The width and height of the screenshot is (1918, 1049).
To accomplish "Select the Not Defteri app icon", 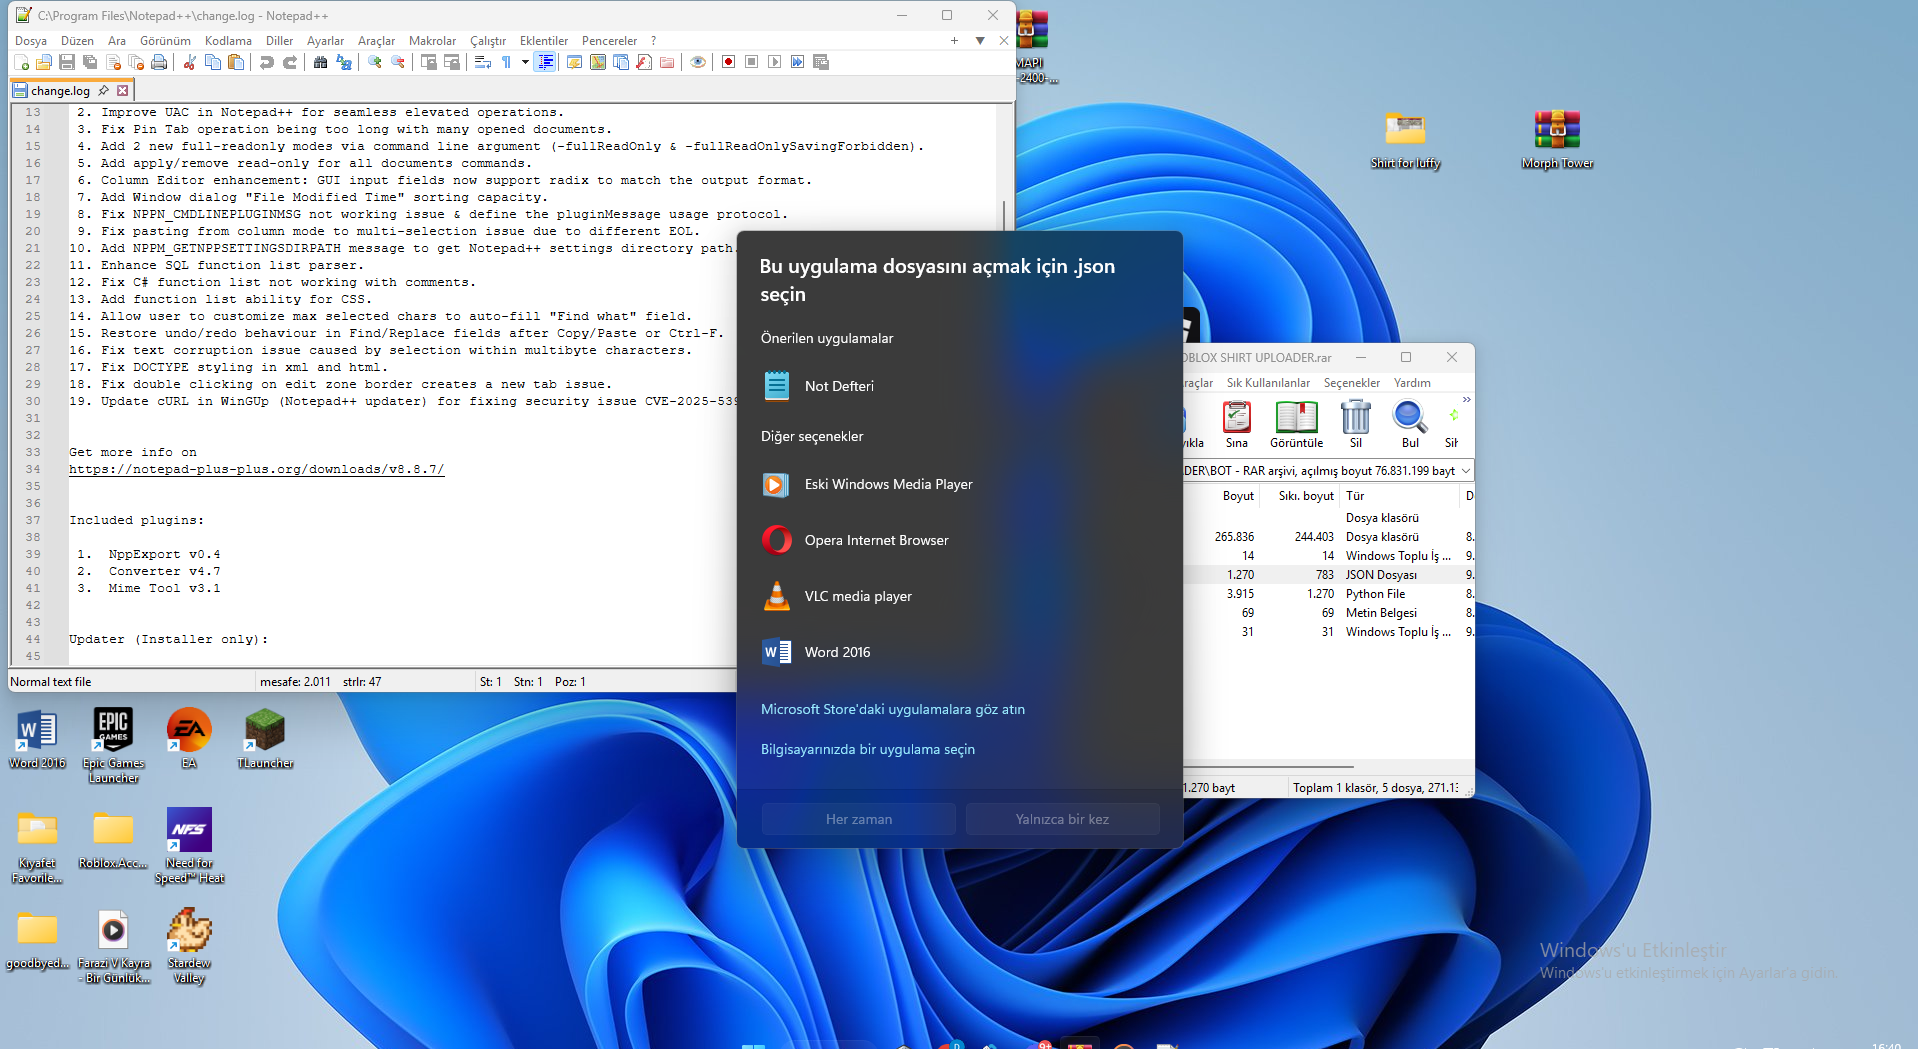I will [x=777, y=386].
